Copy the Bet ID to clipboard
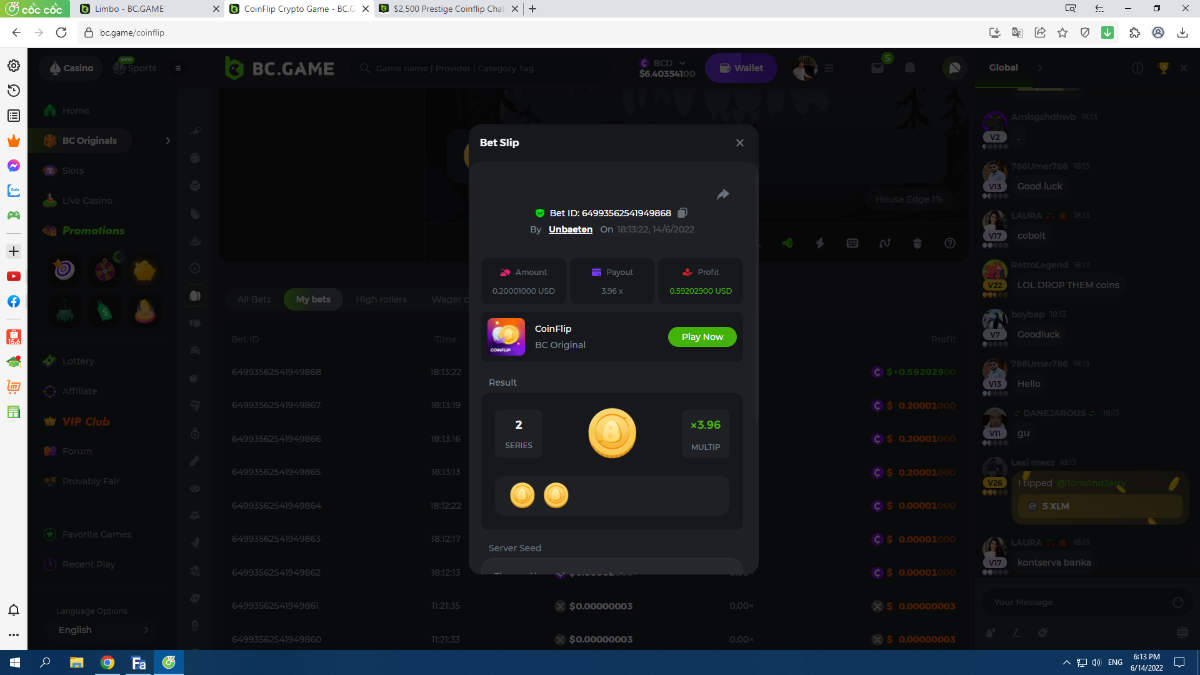 point(683,213)
